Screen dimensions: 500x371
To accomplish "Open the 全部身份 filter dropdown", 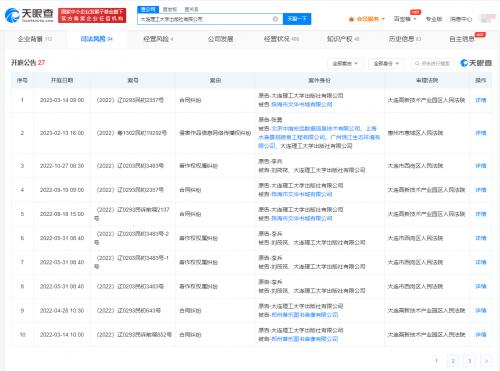I will pos(386,63).
